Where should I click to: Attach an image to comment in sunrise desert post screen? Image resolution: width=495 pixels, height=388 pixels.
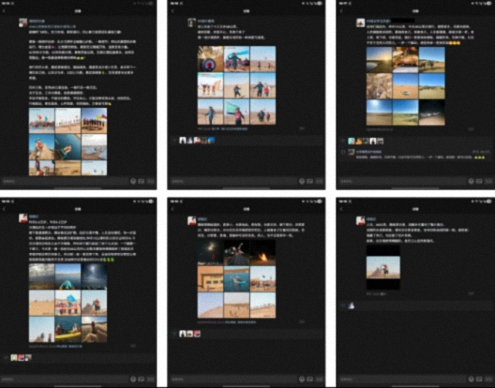click(x=479, y=181)
